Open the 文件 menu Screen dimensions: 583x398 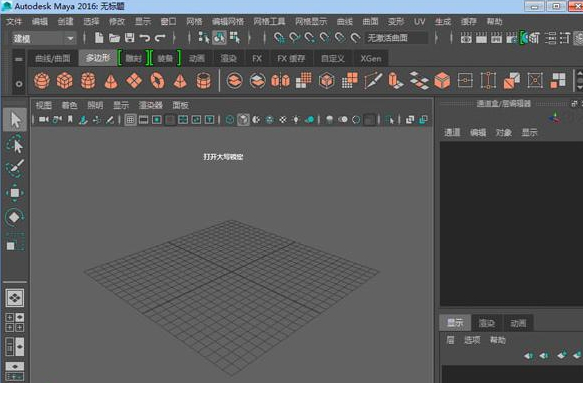[14, 22]
